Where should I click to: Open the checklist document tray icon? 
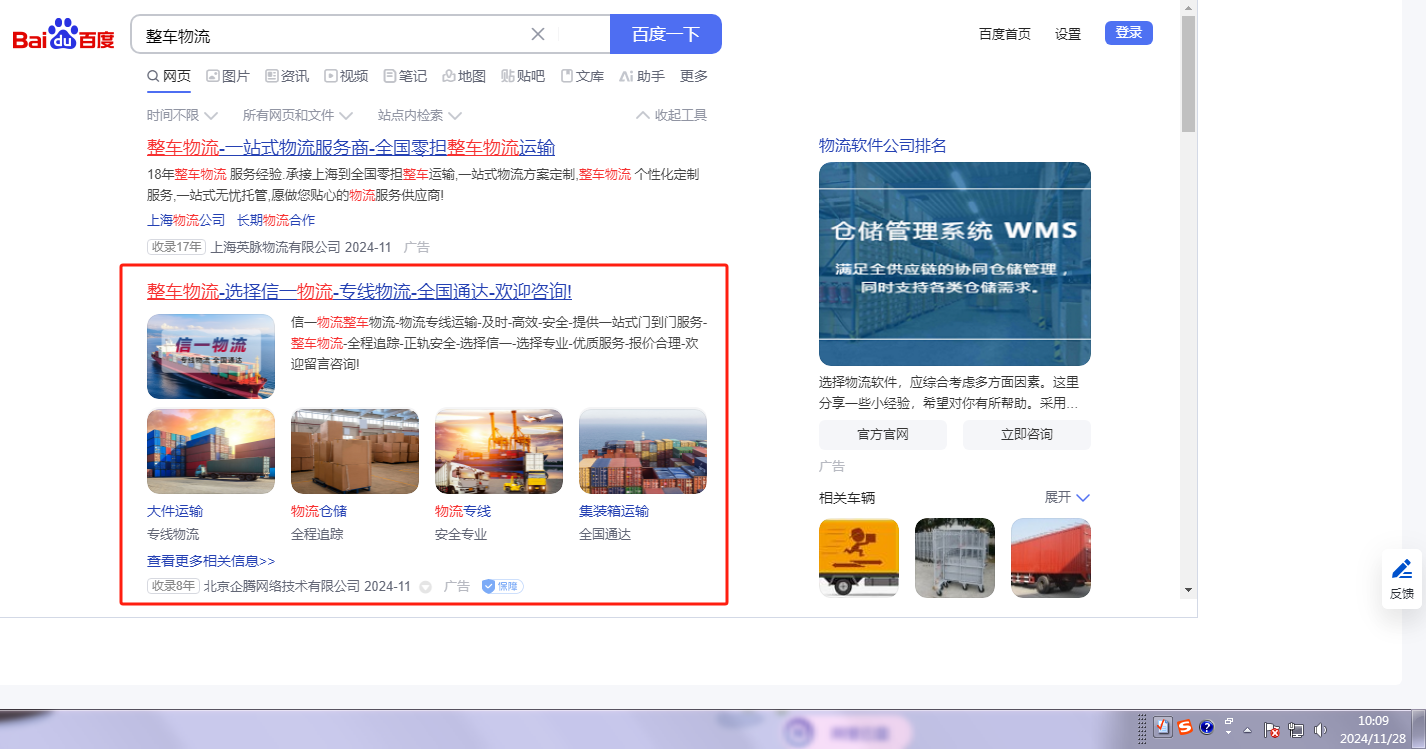1163,728
